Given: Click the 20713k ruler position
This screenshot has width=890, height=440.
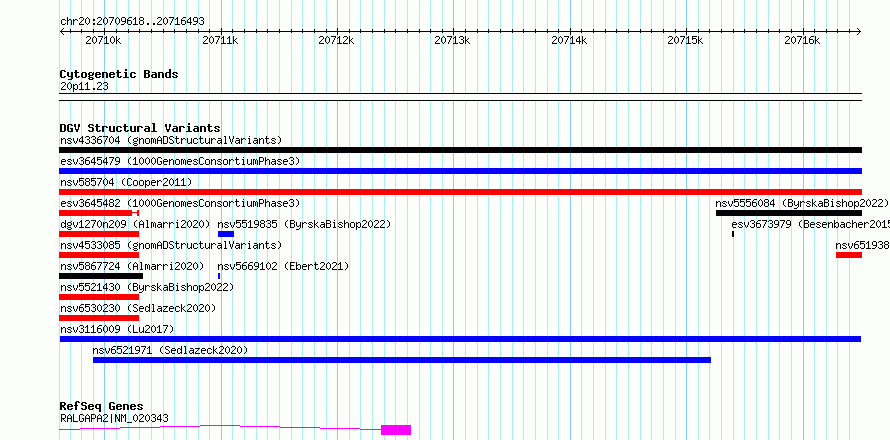Looking at the screenshot, I should coord(452,41).
